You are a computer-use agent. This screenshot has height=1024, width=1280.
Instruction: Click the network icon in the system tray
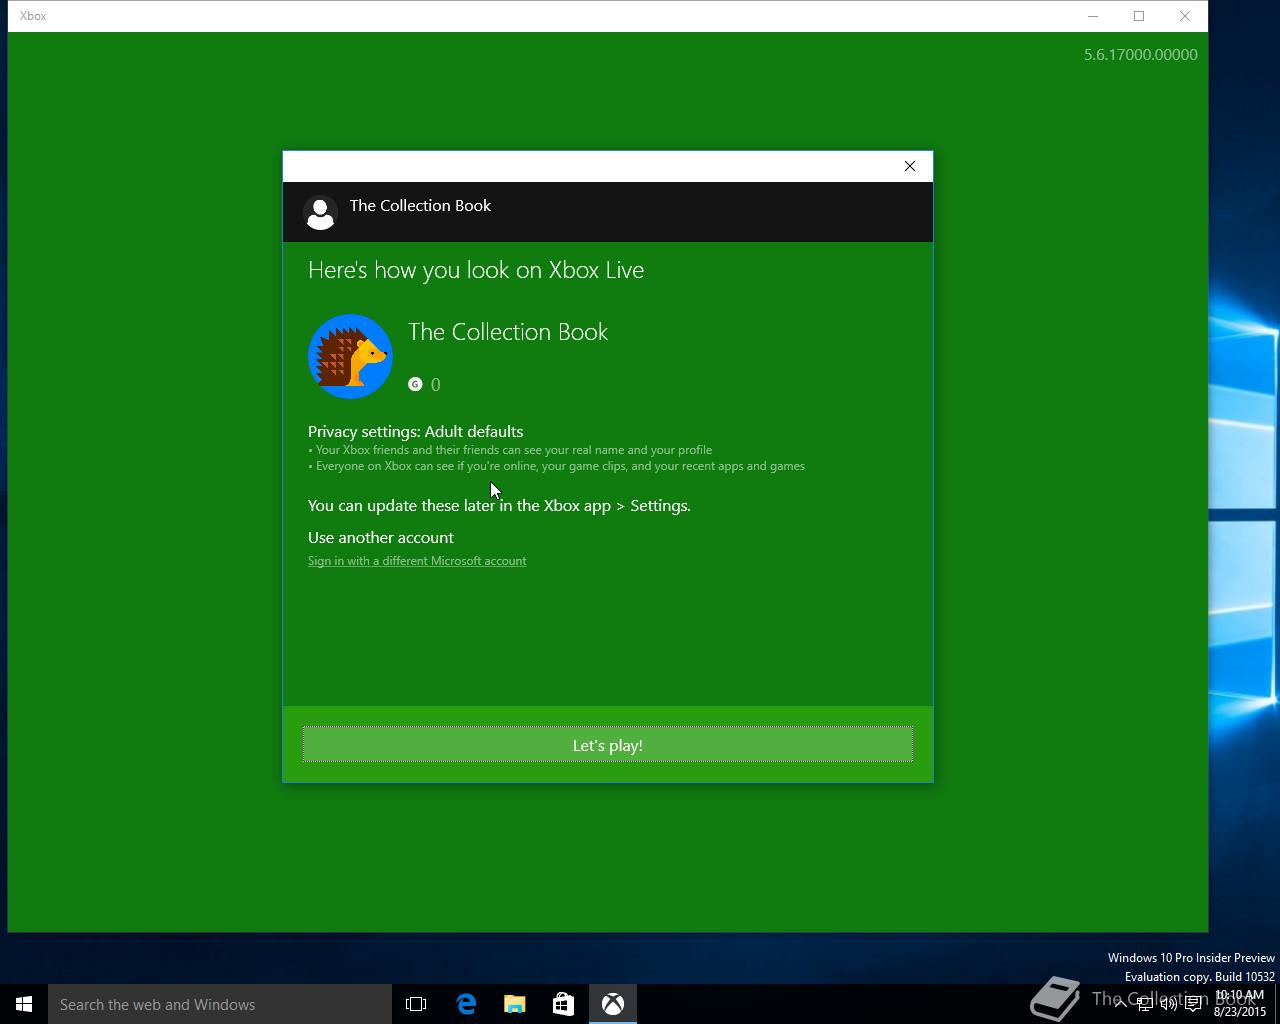click(1145, 1004)
